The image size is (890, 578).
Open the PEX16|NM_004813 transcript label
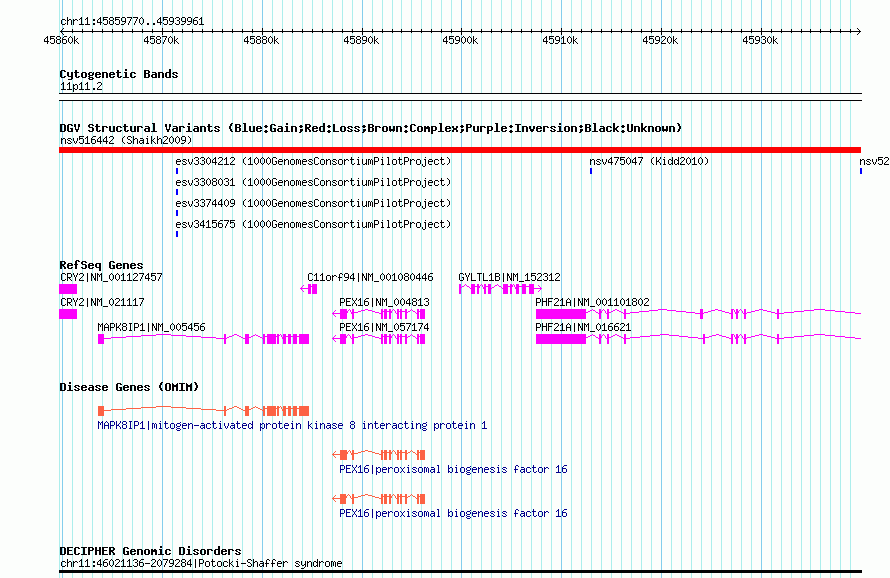[384, 302]
